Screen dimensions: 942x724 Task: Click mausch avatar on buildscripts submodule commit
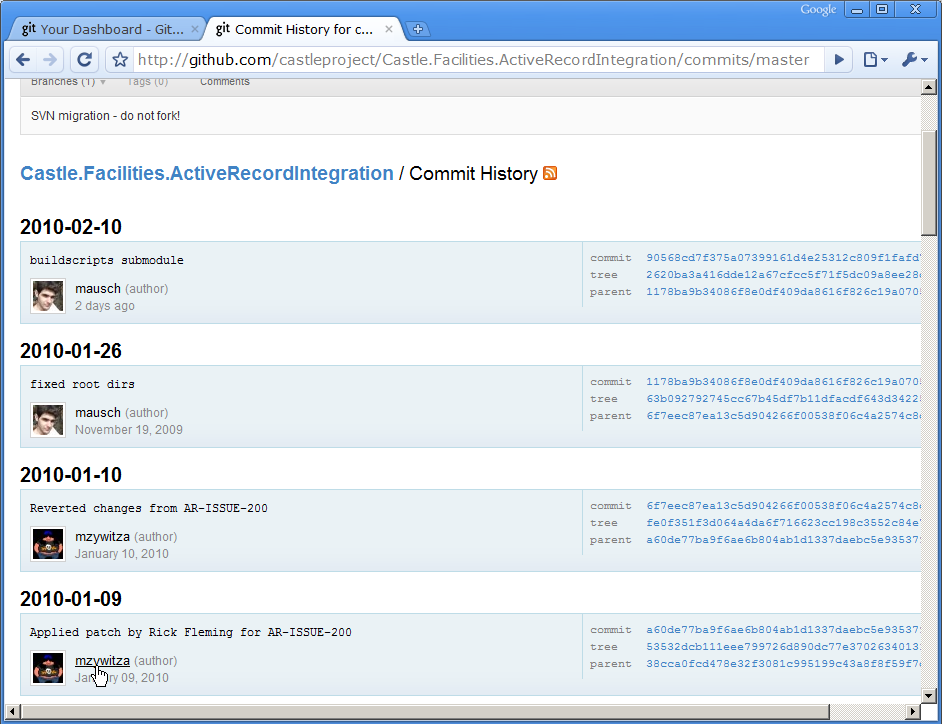pos(48,296)
